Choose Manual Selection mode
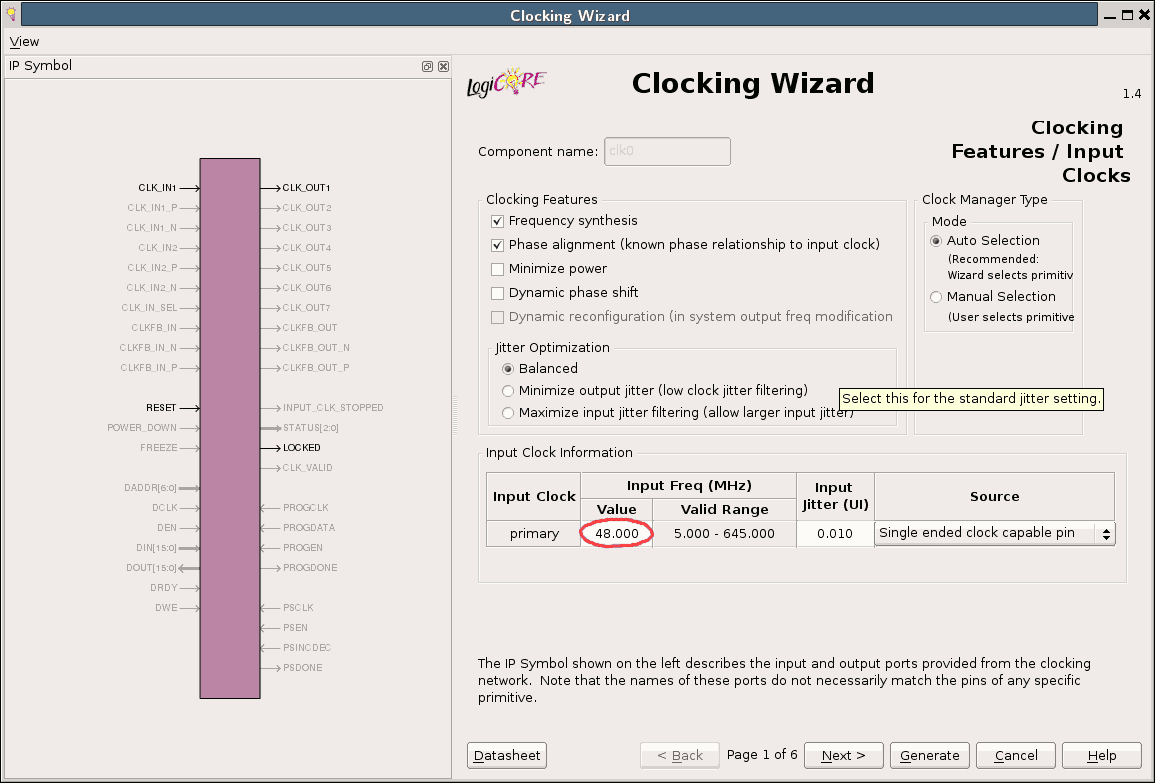The width and height of the screenshot is (1155, 783). click(936, 297)
